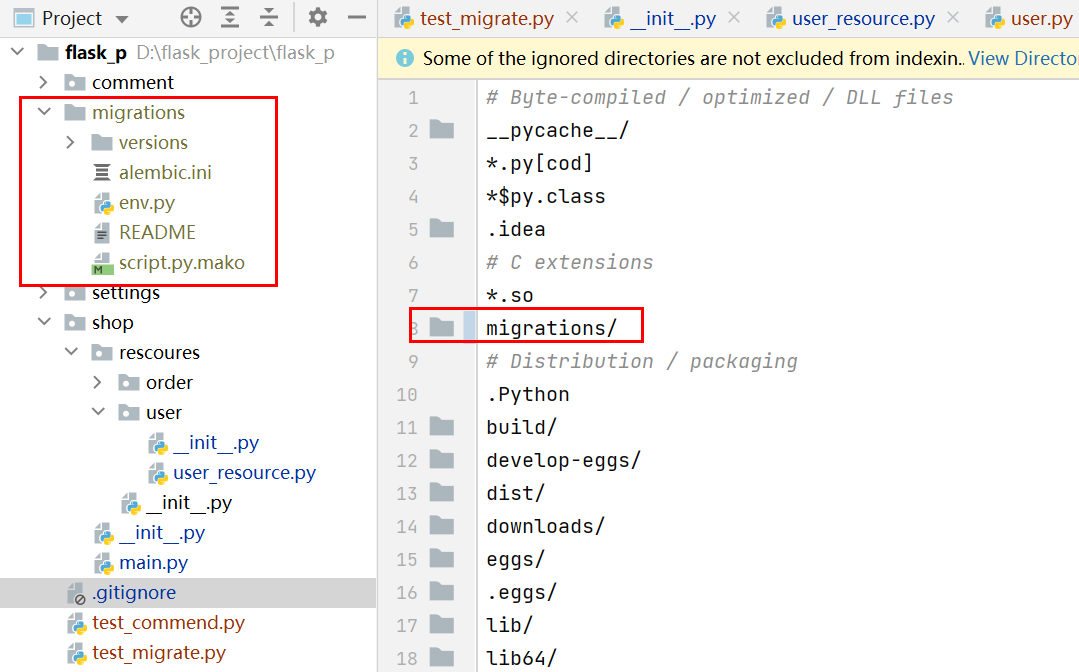Click the shop package folder icon
The image size is (1079, 672).
click(74, 322)
